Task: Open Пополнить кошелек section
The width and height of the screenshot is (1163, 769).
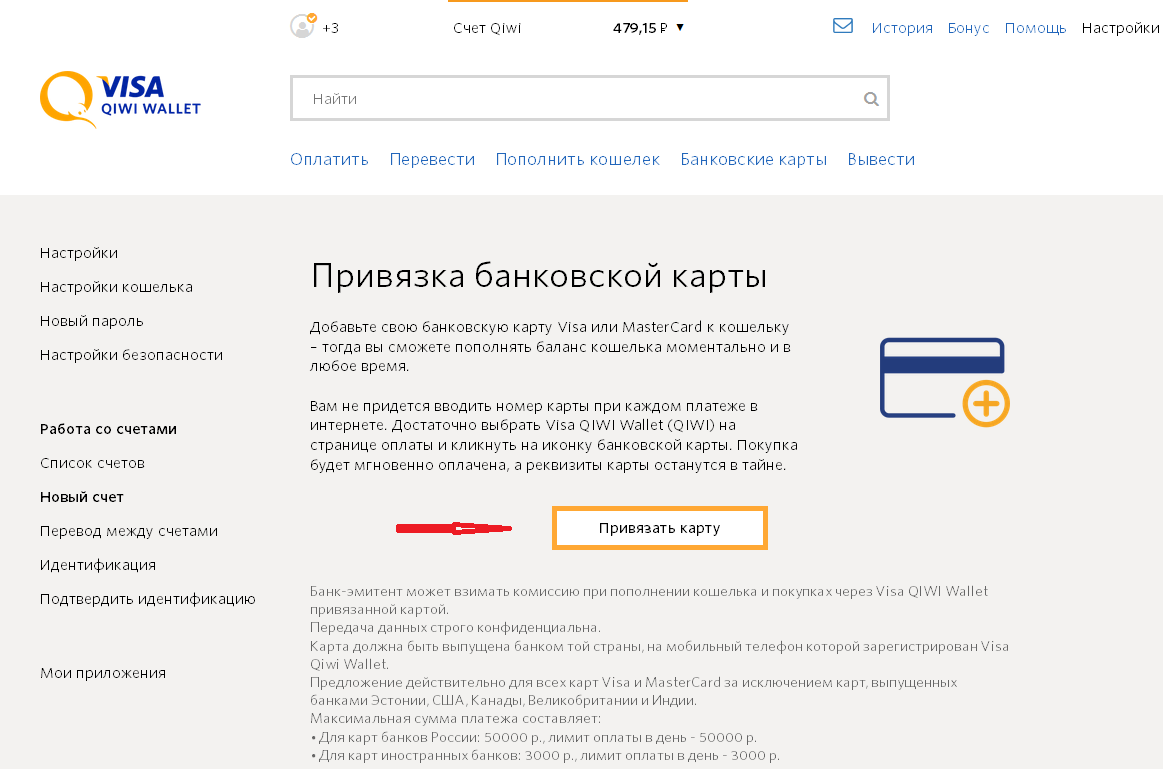Action: 577,160
